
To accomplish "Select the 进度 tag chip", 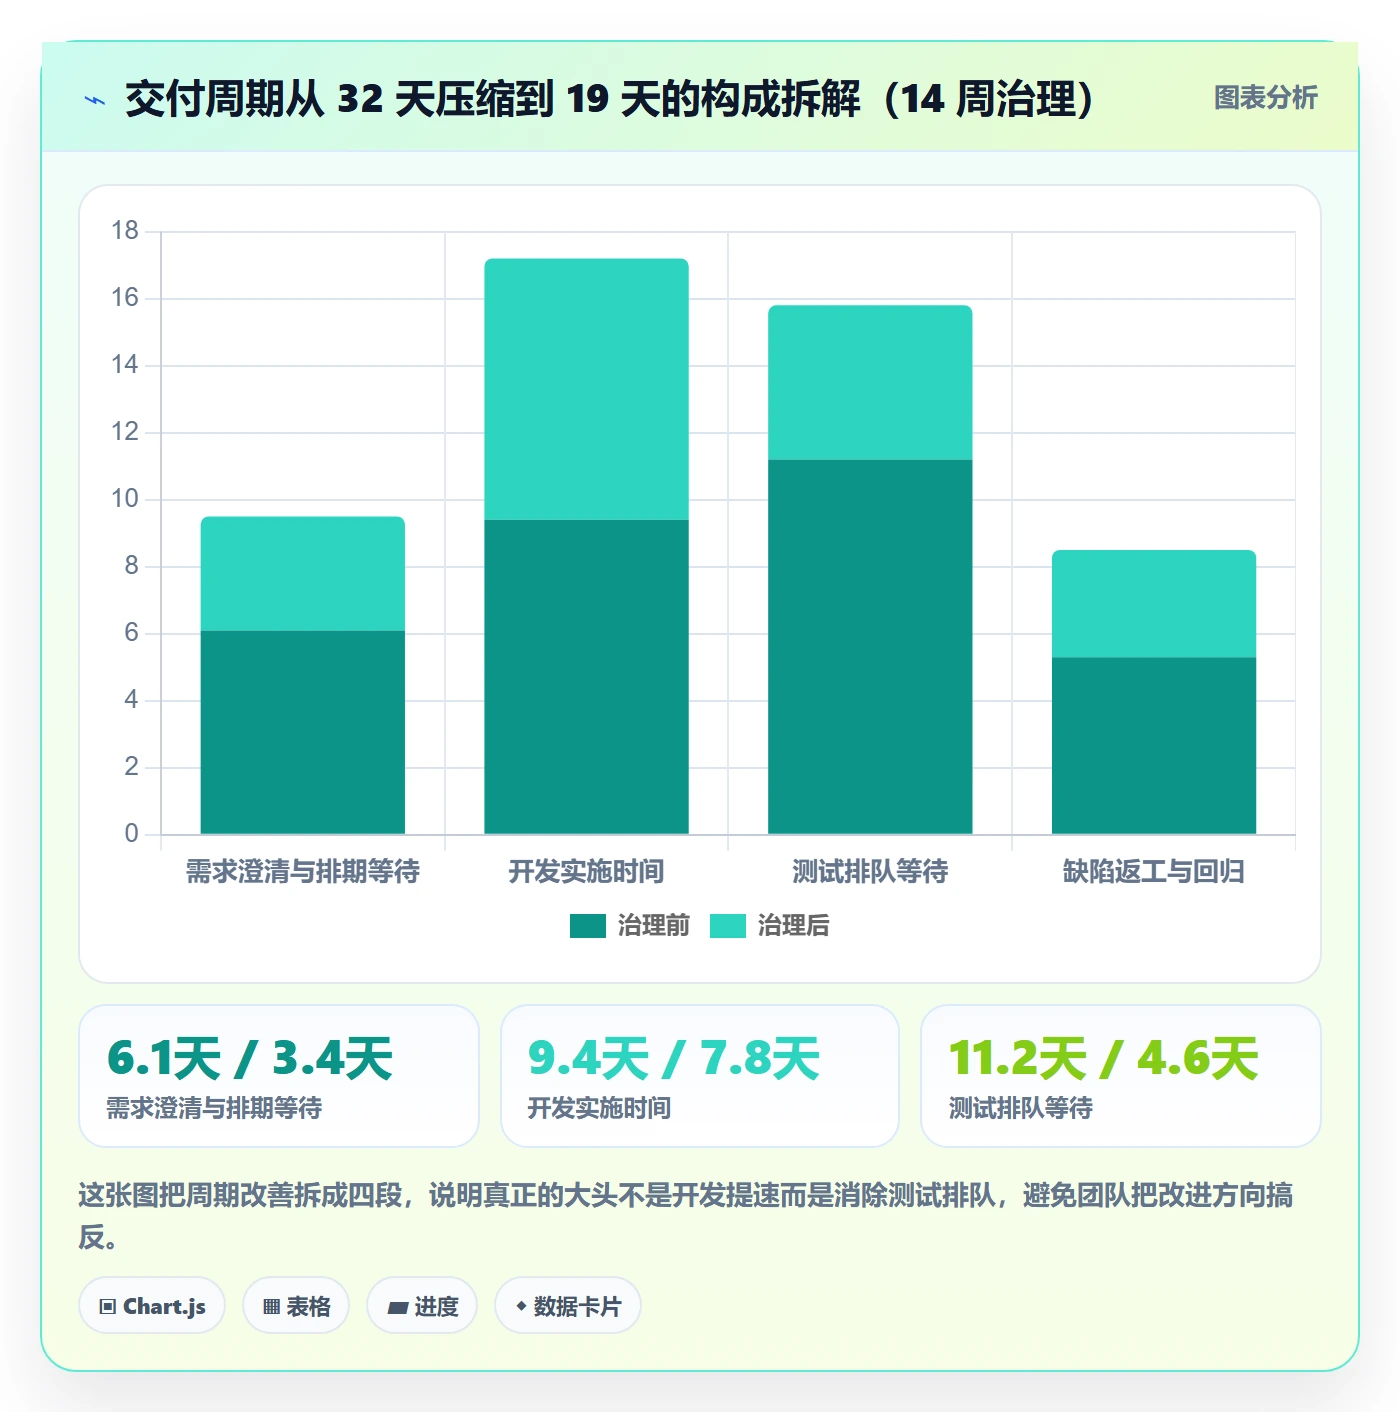I will 422,1306.
